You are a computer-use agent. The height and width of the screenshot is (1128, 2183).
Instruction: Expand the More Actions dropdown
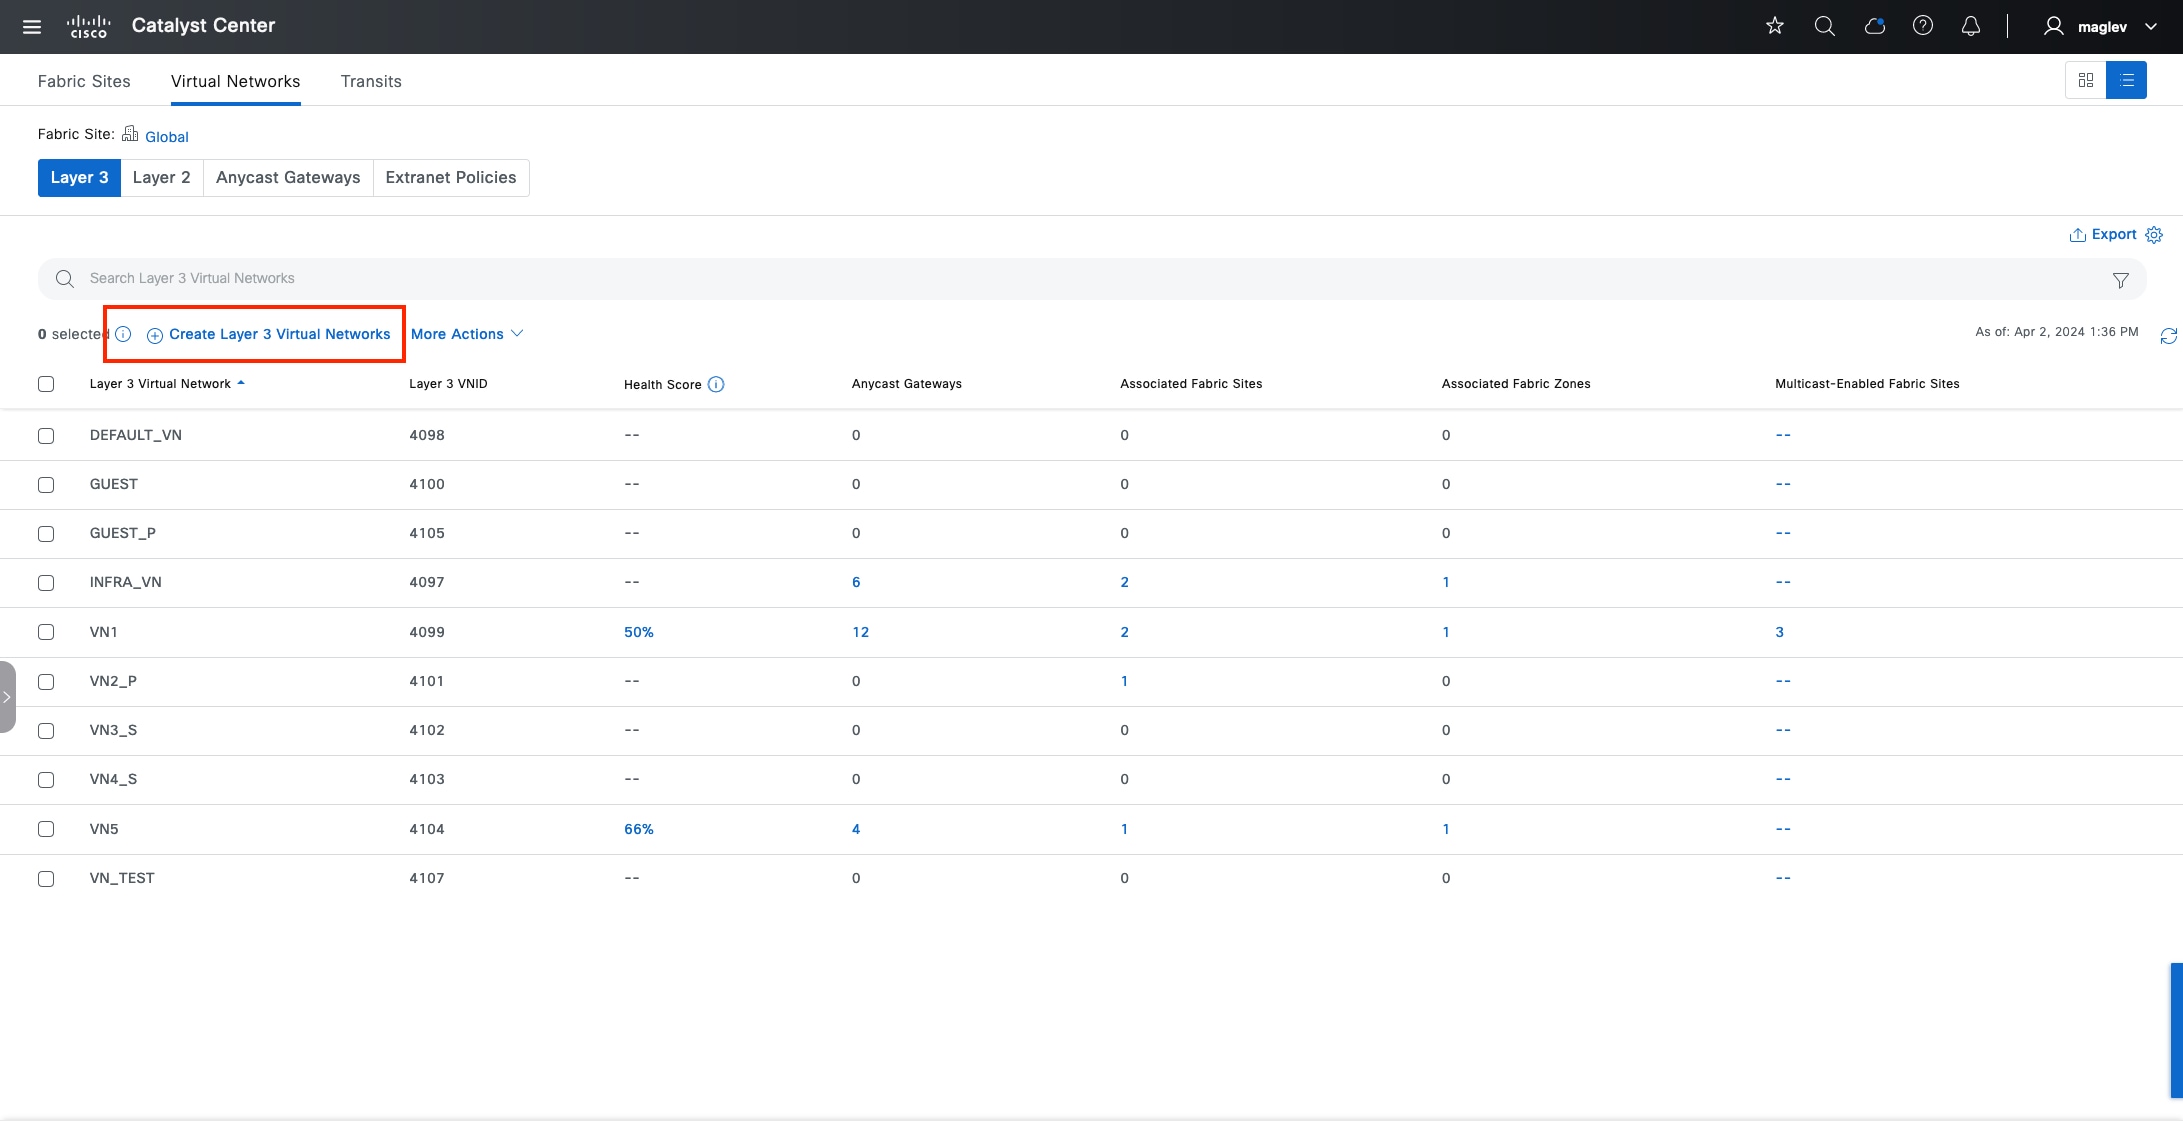coord(466,334)
